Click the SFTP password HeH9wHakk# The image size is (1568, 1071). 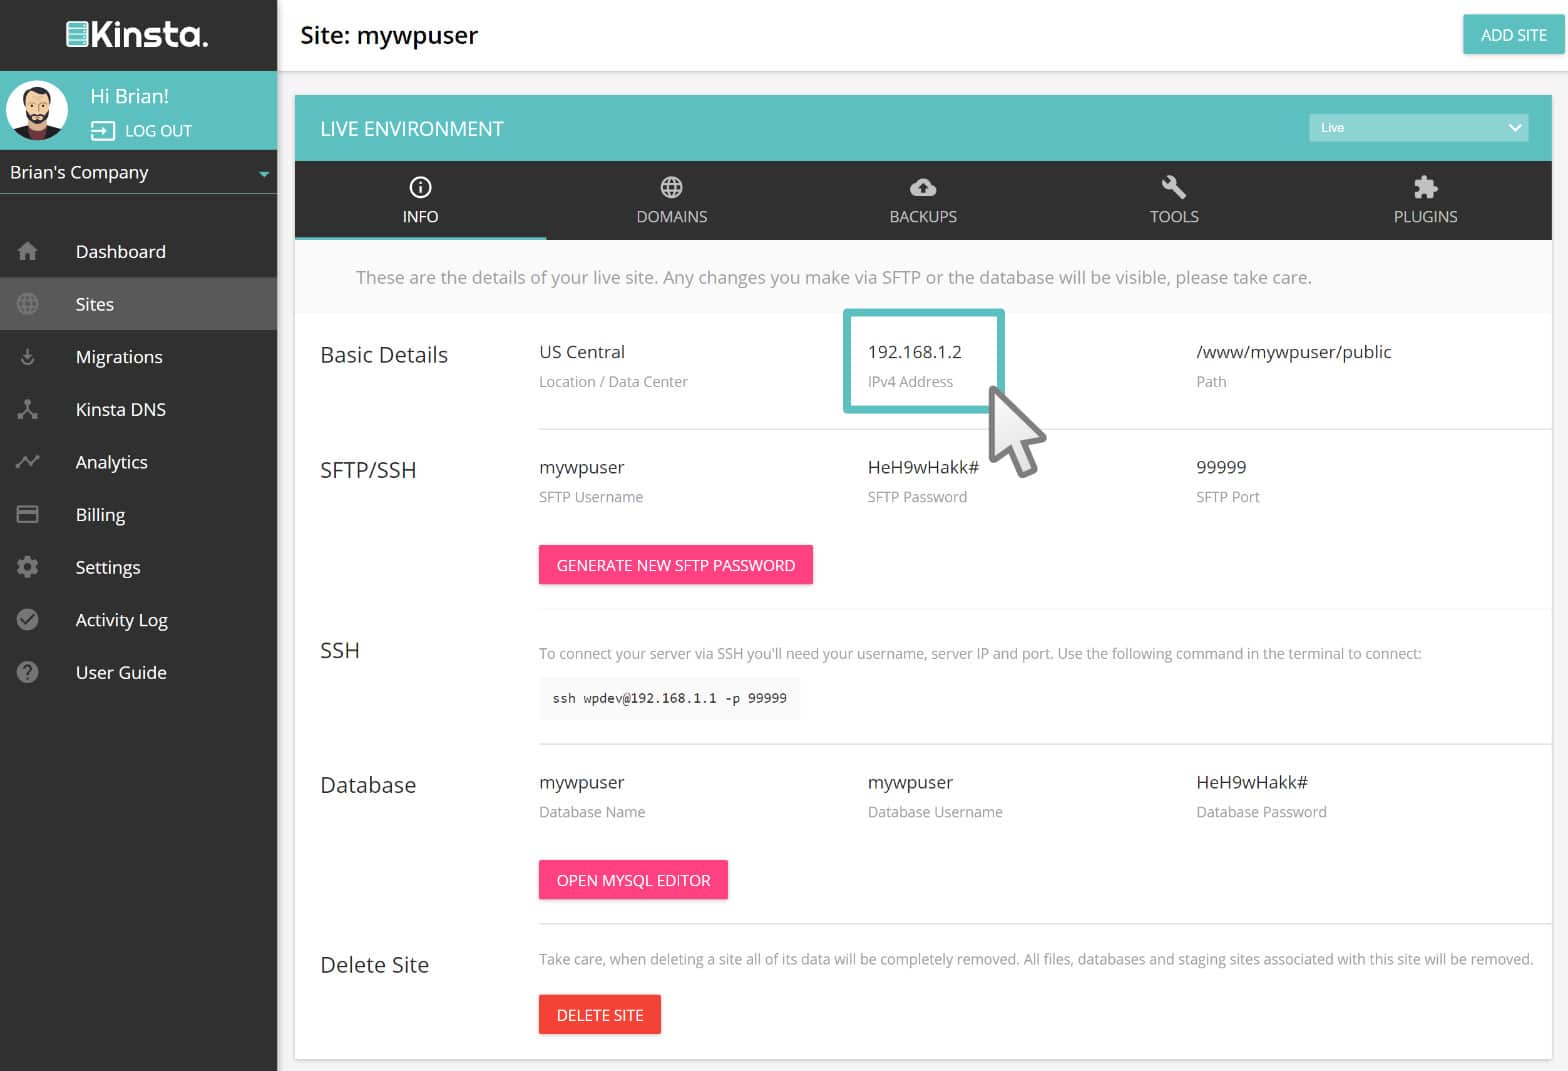click(x=923, y=467)
